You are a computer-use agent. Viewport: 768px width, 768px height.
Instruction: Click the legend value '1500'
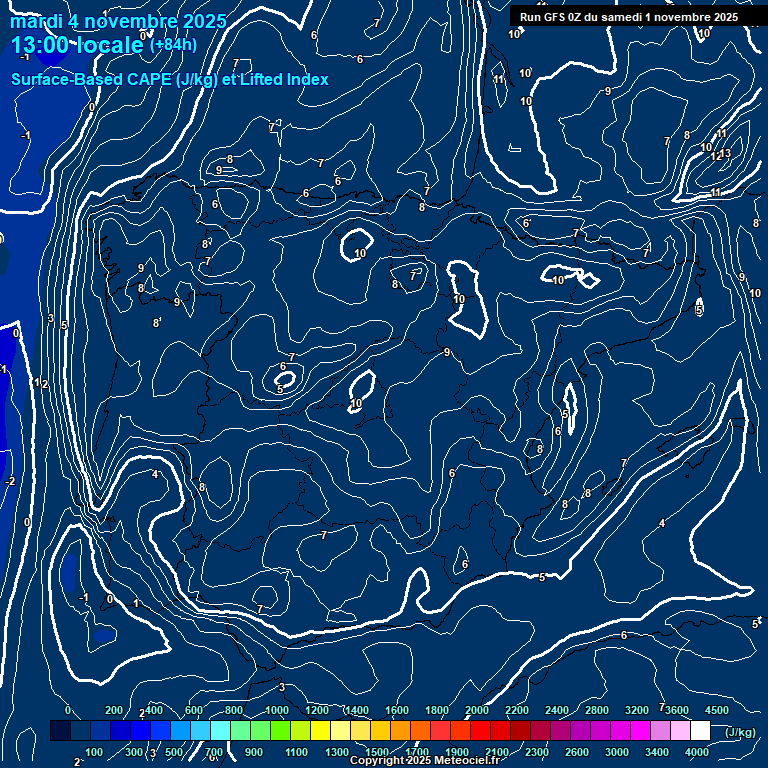click(377, 752)
